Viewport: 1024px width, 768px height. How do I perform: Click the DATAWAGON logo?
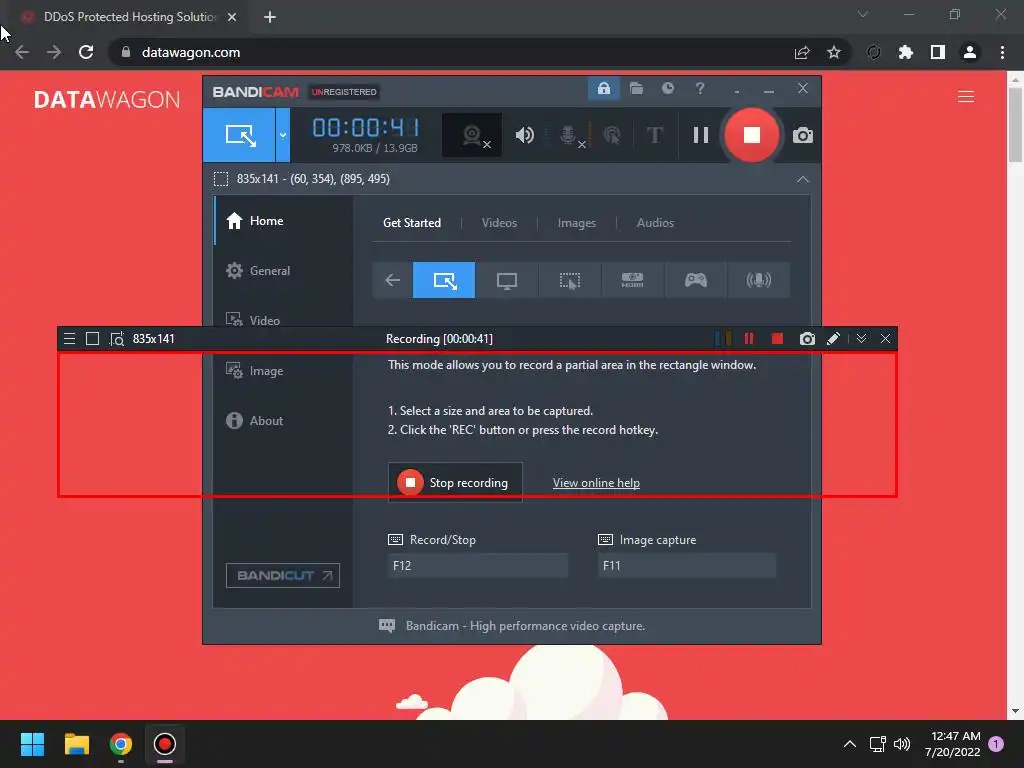[x=107, y=99]
